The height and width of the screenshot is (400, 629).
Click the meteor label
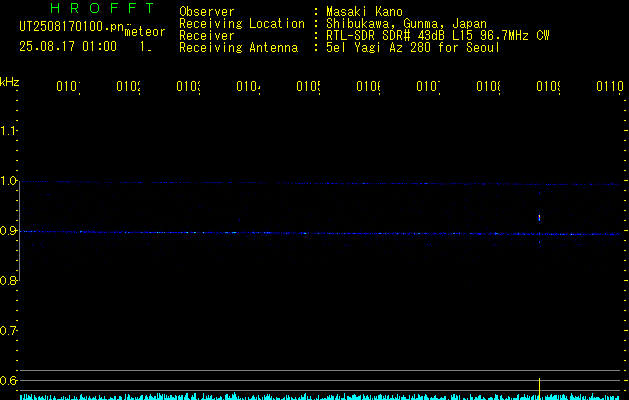145,32
